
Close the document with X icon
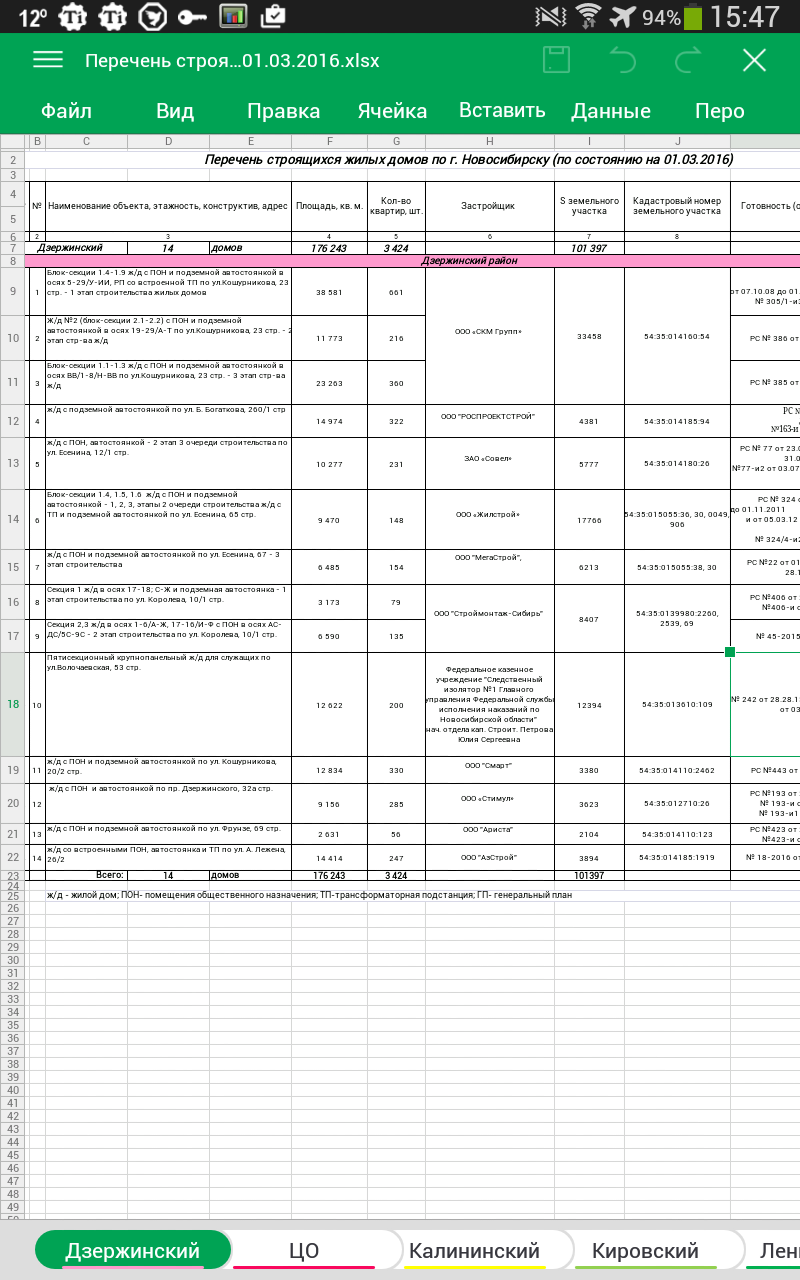(x=754, y=60)
